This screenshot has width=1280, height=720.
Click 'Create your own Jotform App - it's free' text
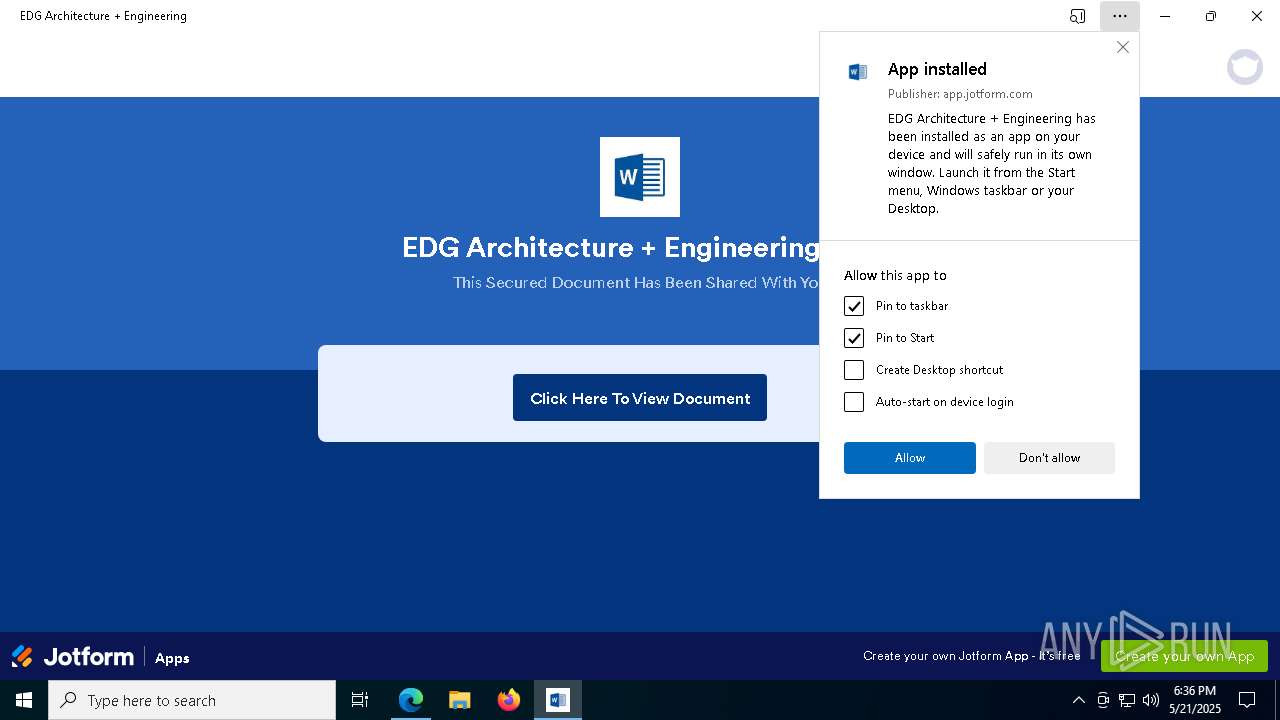(972, 656)
